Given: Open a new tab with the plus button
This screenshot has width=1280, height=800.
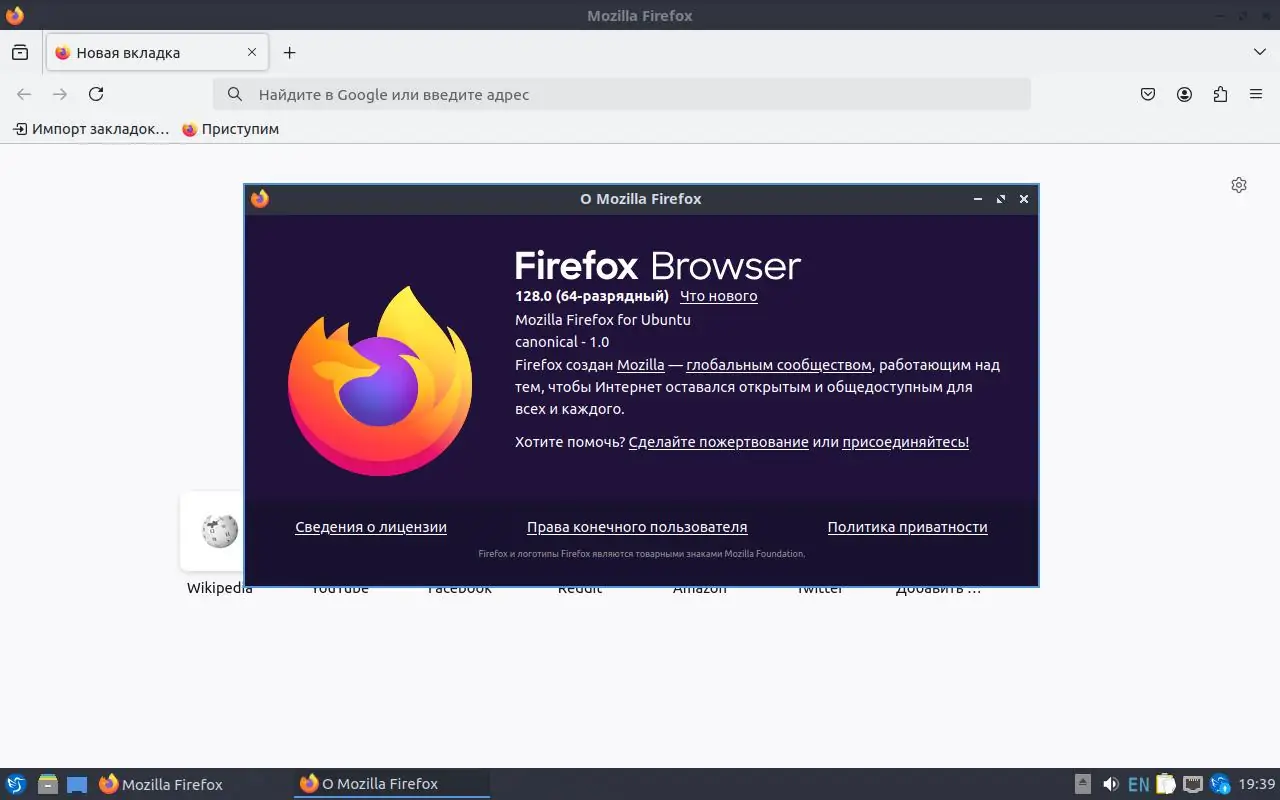Looking at the screenshot, I should coord(289,52).
